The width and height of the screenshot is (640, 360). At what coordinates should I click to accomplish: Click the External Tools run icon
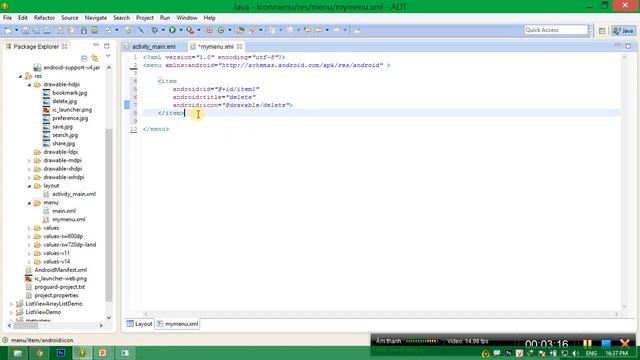click(190, 30)
